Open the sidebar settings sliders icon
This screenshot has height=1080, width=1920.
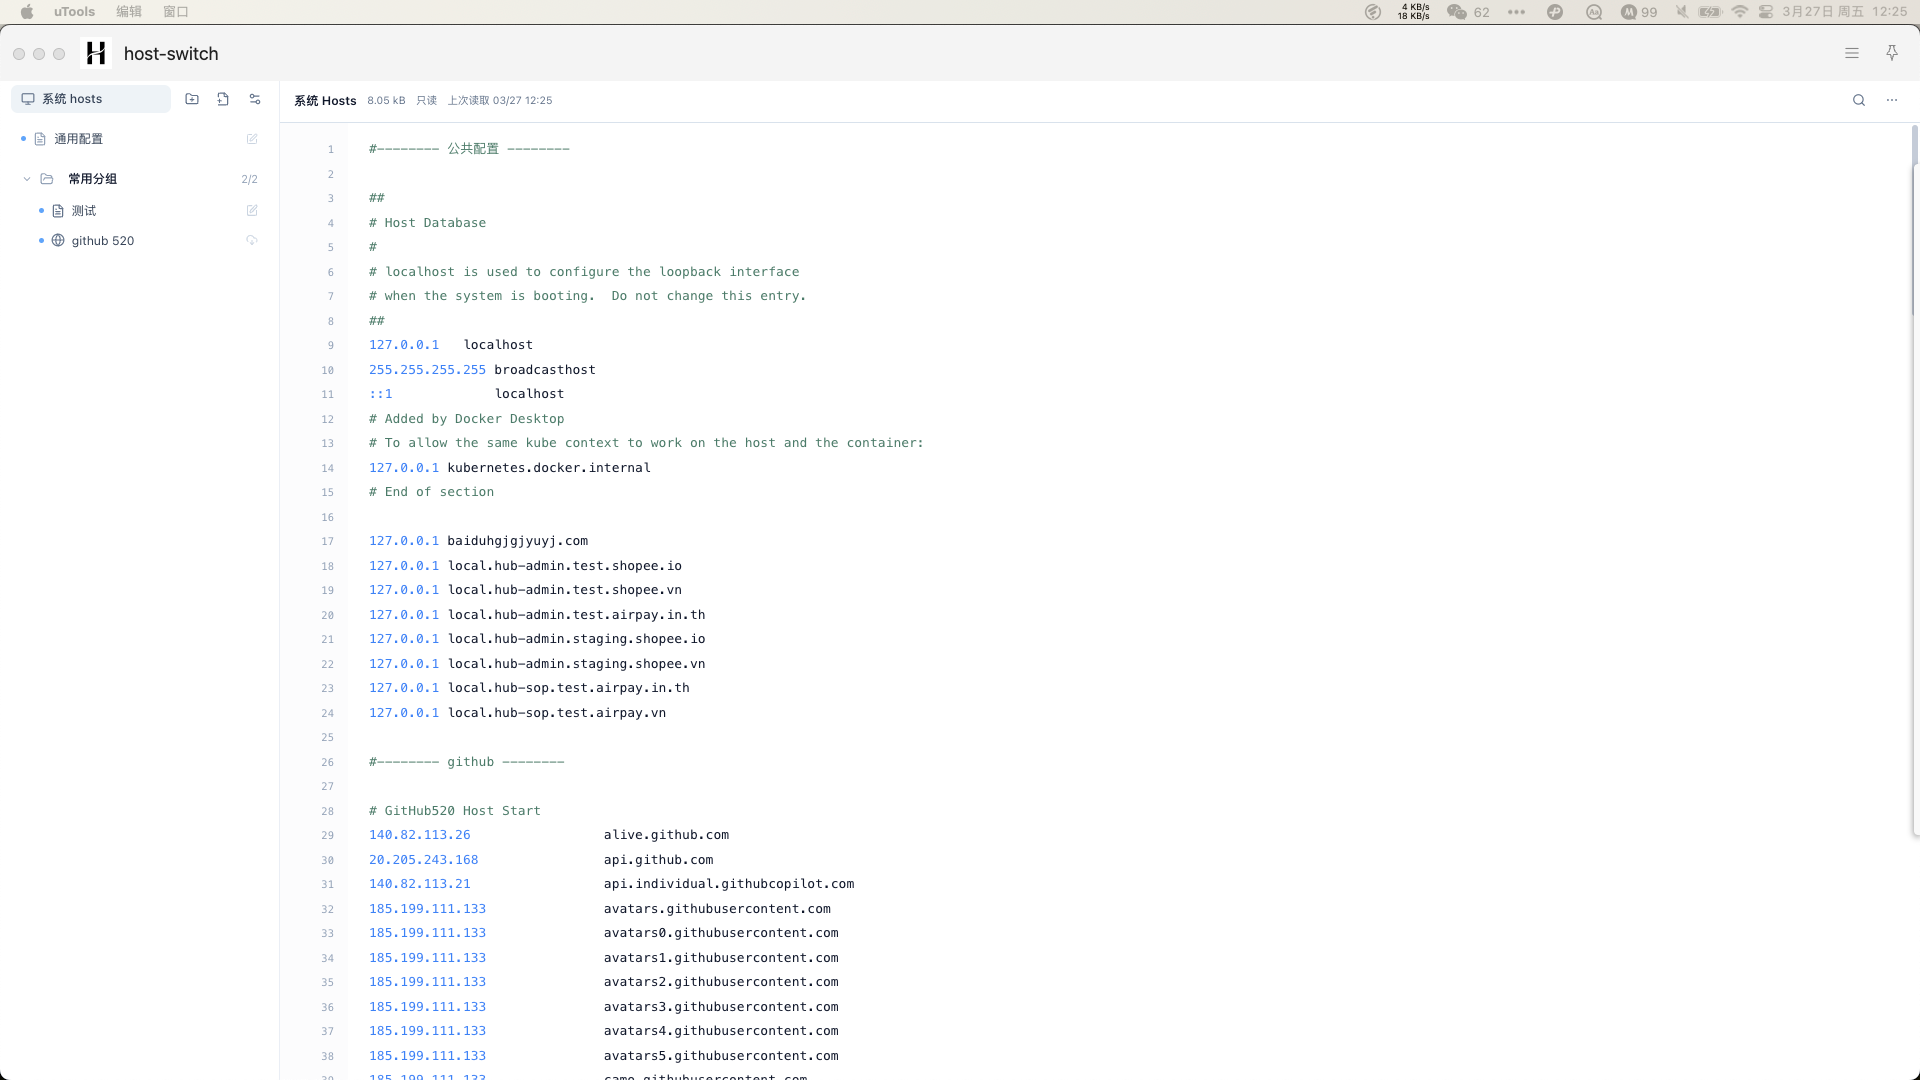click(x=255, y=99)
